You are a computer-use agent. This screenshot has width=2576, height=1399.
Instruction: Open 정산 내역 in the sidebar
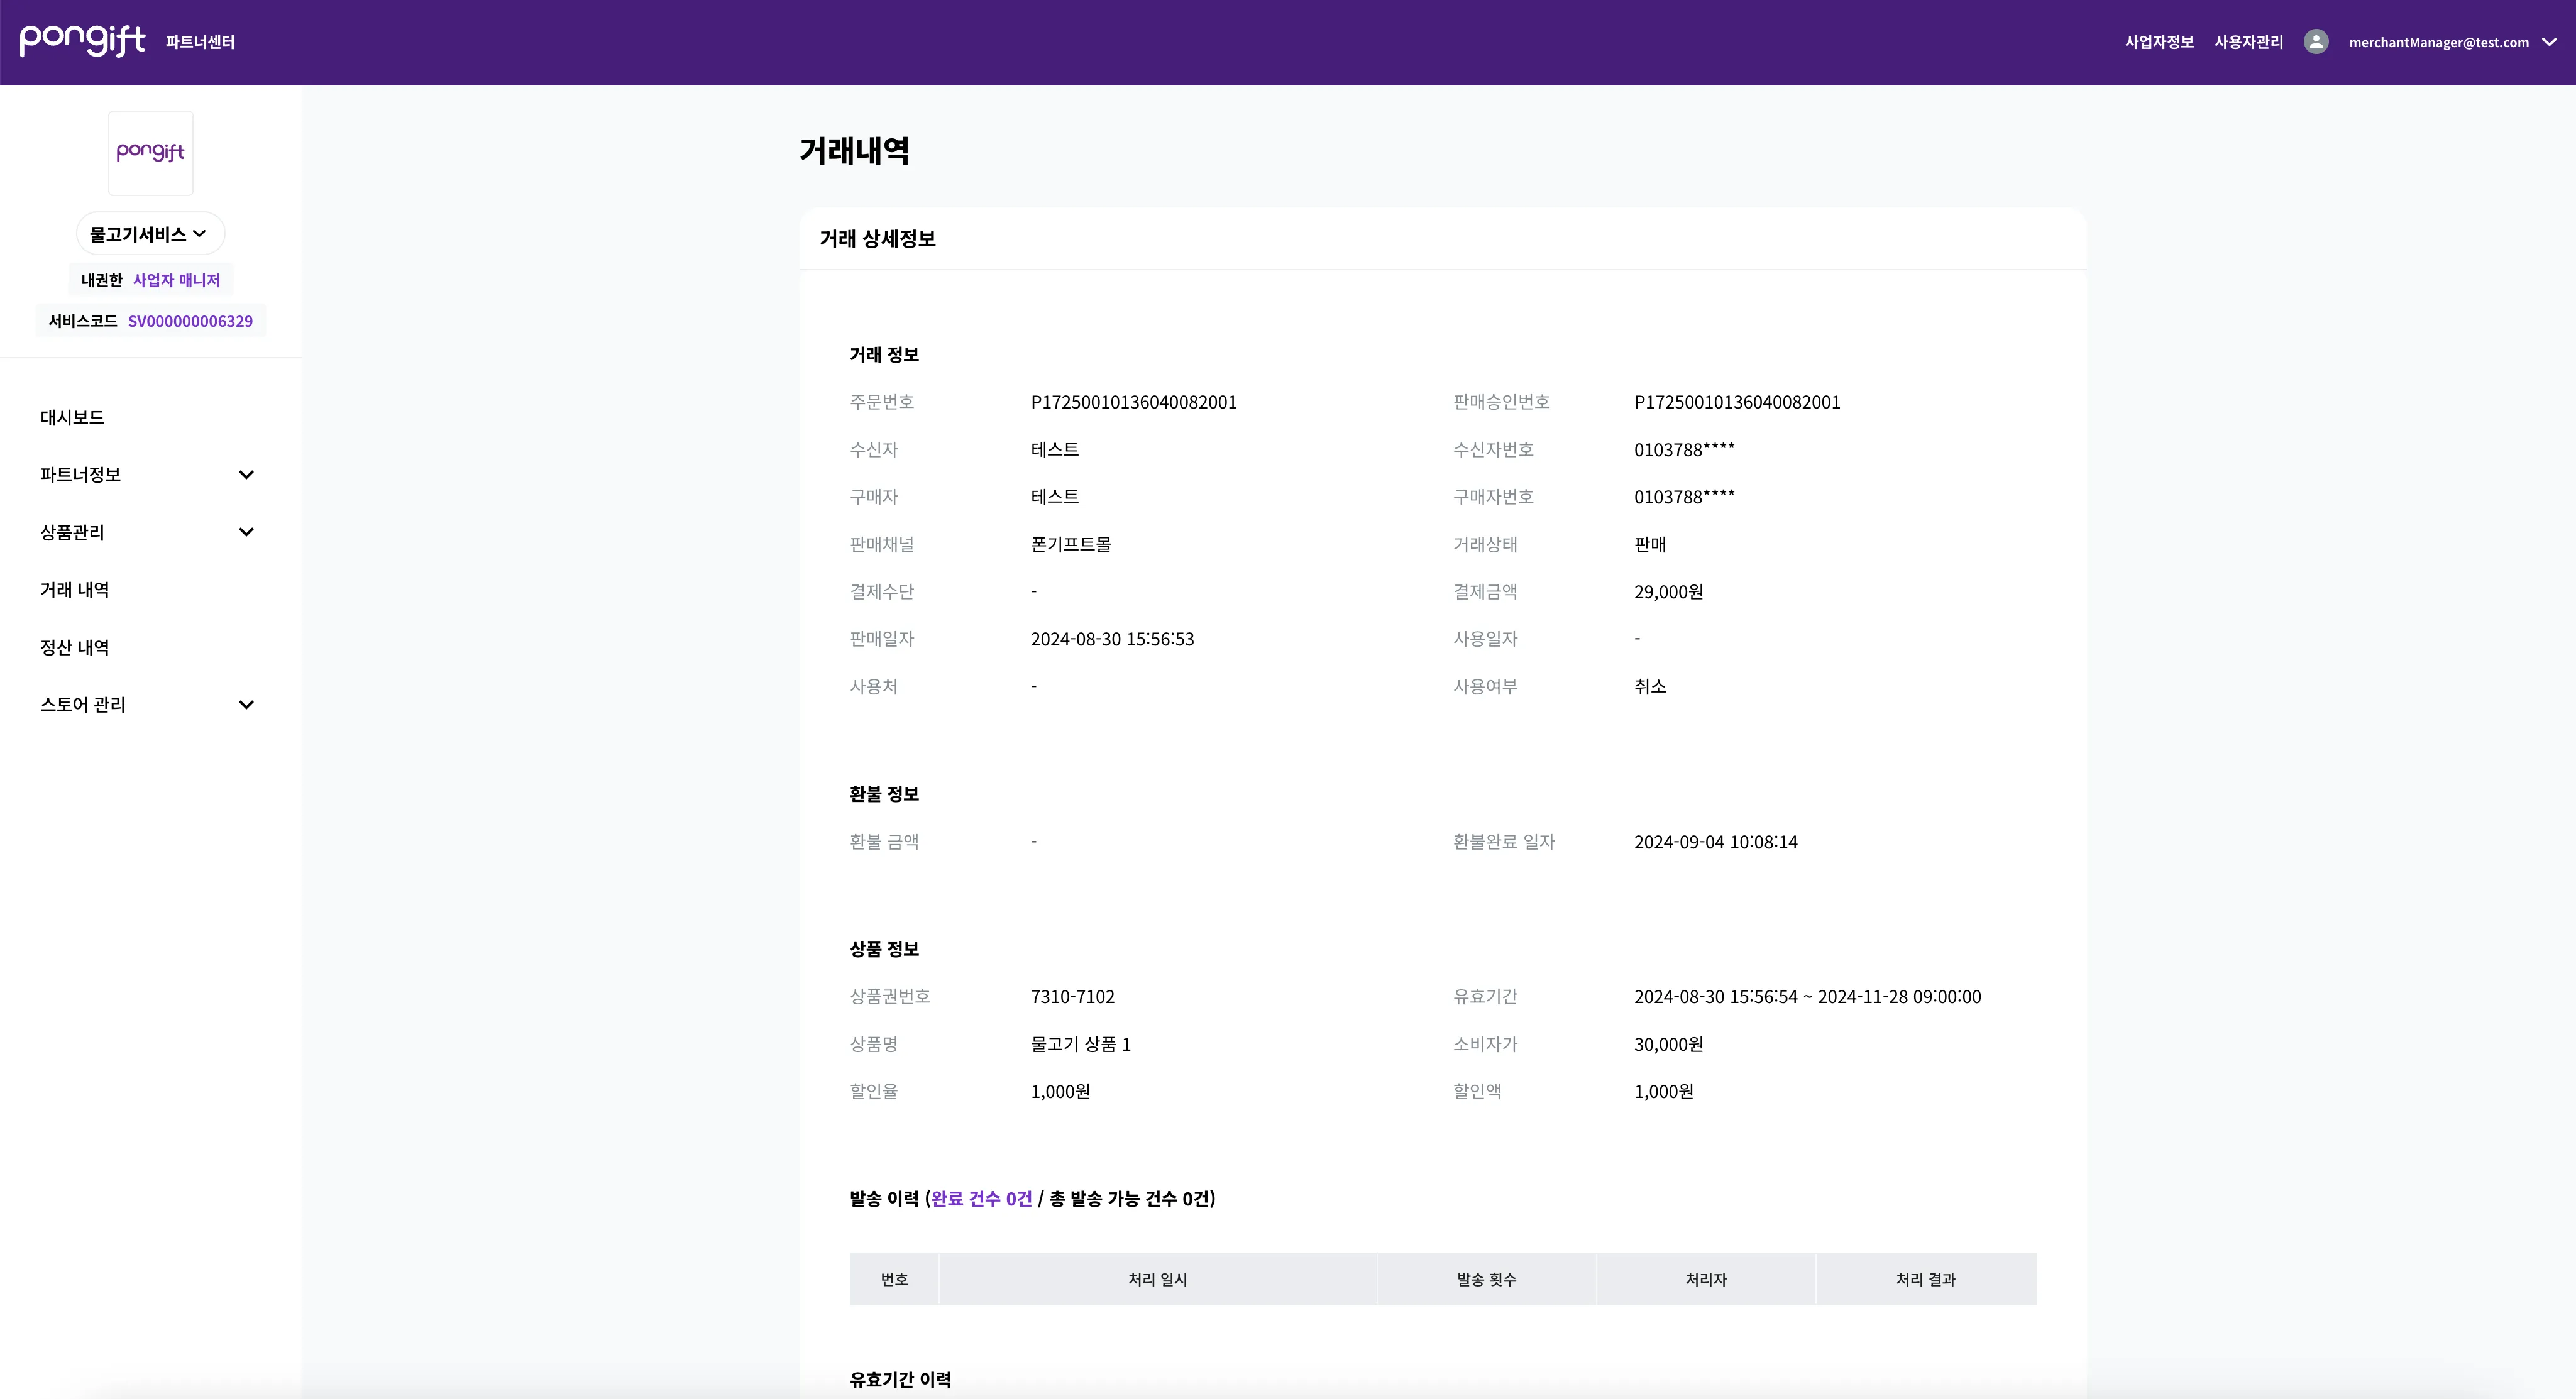[74, 647]
